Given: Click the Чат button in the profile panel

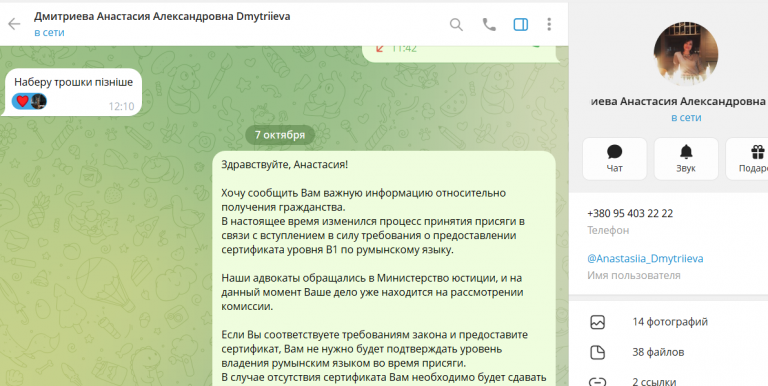Looking at the screenshot, I should 614,159.
